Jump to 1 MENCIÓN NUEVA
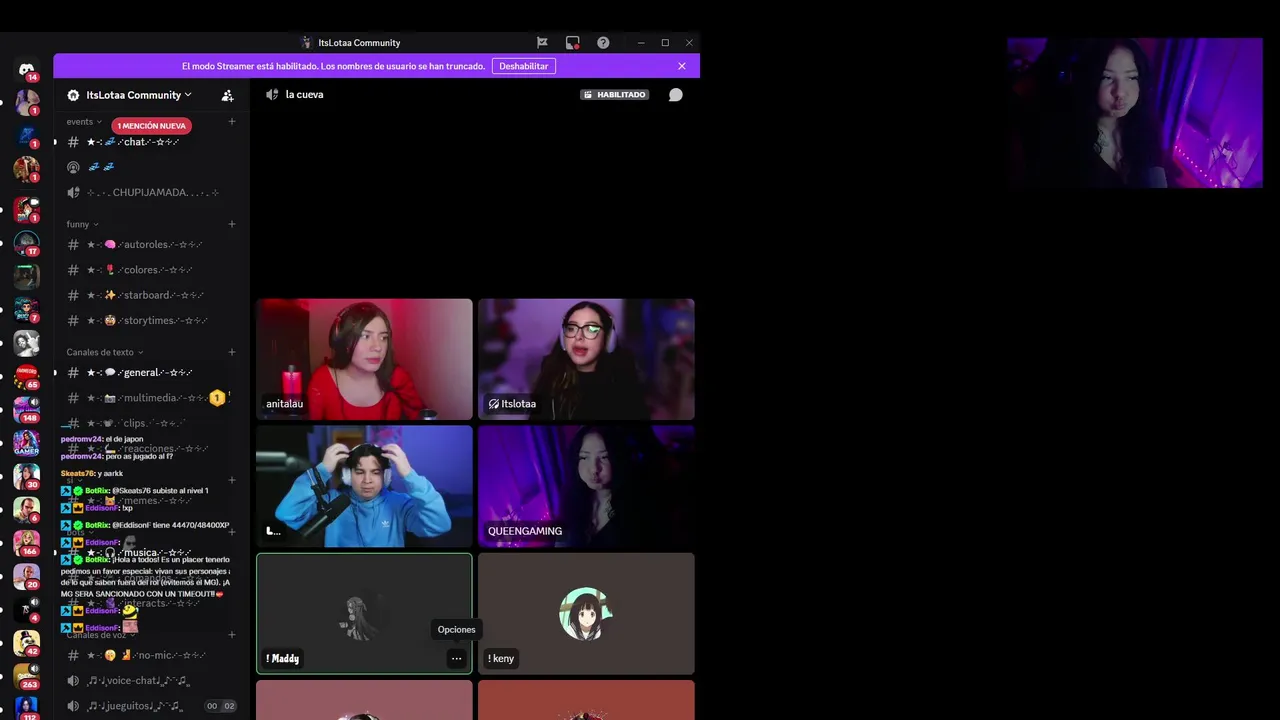Screen dimensions: 1280x720 coord(151,126)
